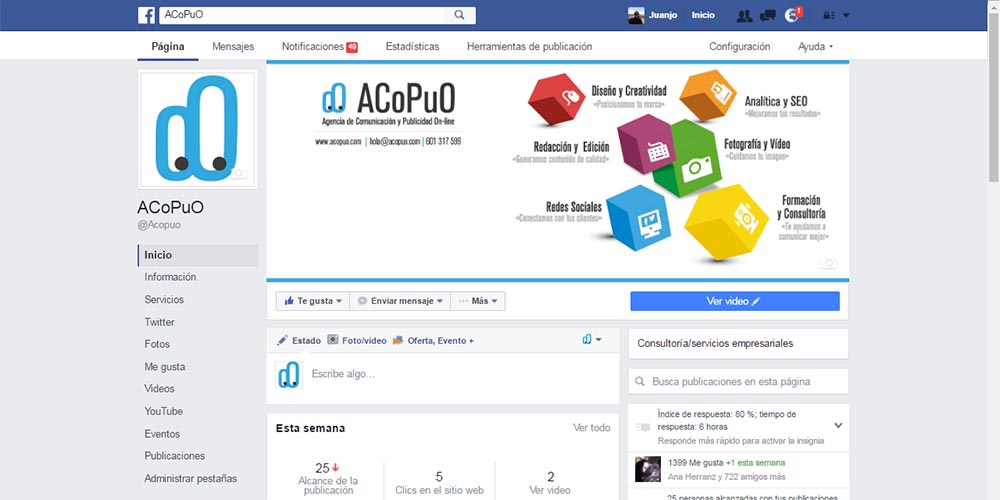Screen dimensions: 1000x500
Task: Click the 1399 Me gusta text
Action: [695, 462]
